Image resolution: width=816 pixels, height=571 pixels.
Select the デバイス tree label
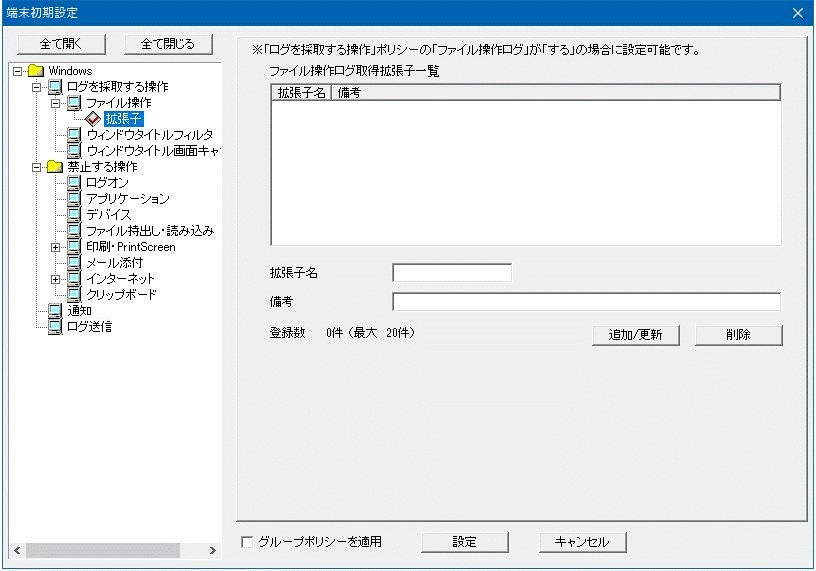[109, 214]
